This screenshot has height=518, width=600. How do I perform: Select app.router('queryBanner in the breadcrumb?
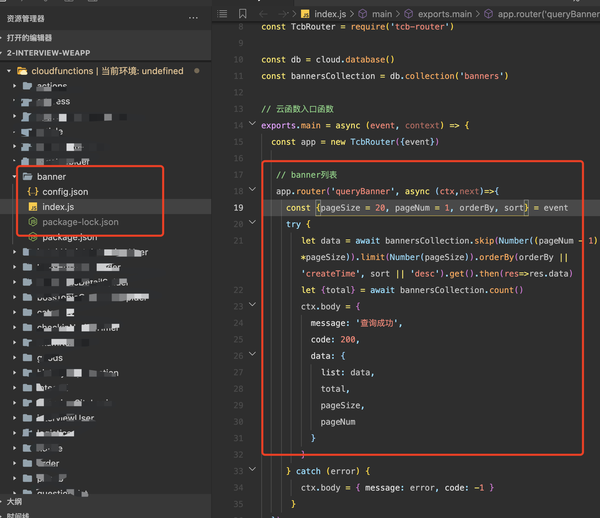(x=548, y=14)
